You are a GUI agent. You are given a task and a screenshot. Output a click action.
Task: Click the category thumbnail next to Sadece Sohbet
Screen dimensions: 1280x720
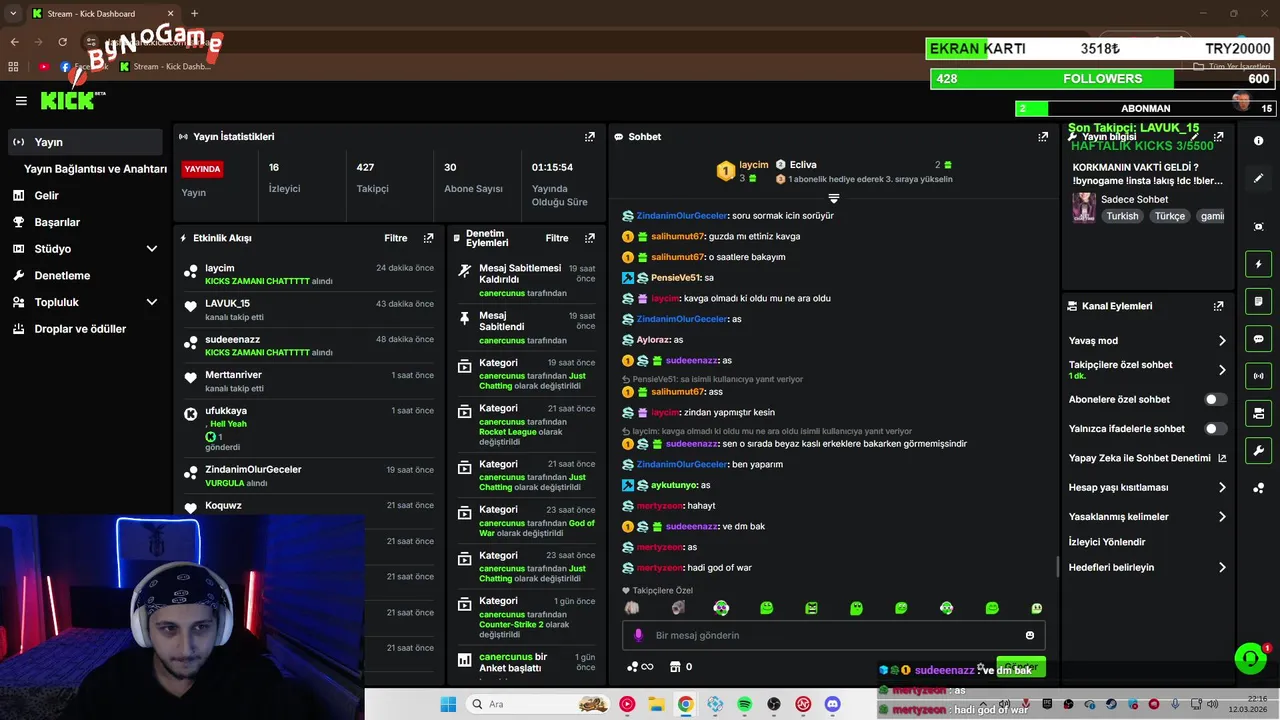pyautogui.click(x=1083, y=207)
